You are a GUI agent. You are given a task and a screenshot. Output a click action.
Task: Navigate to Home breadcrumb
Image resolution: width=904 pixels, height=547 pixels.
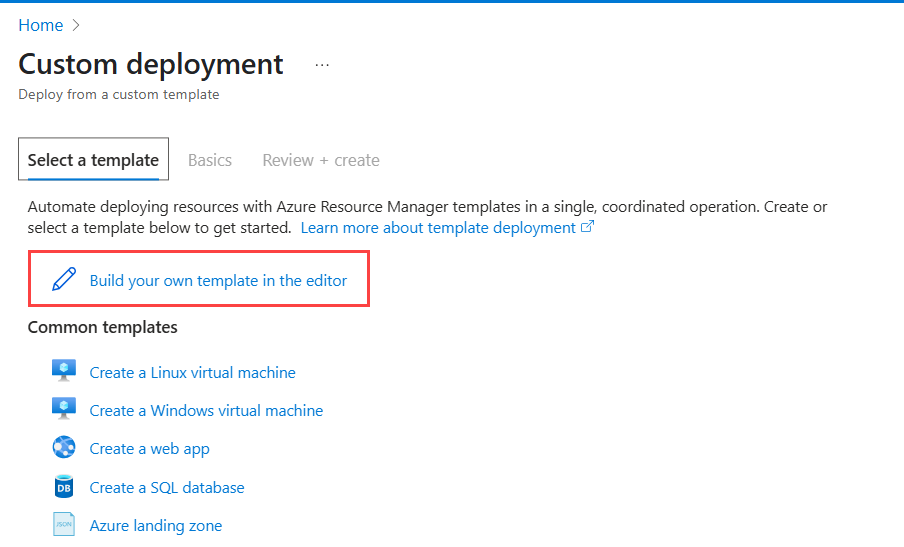[x=40, y=25]
